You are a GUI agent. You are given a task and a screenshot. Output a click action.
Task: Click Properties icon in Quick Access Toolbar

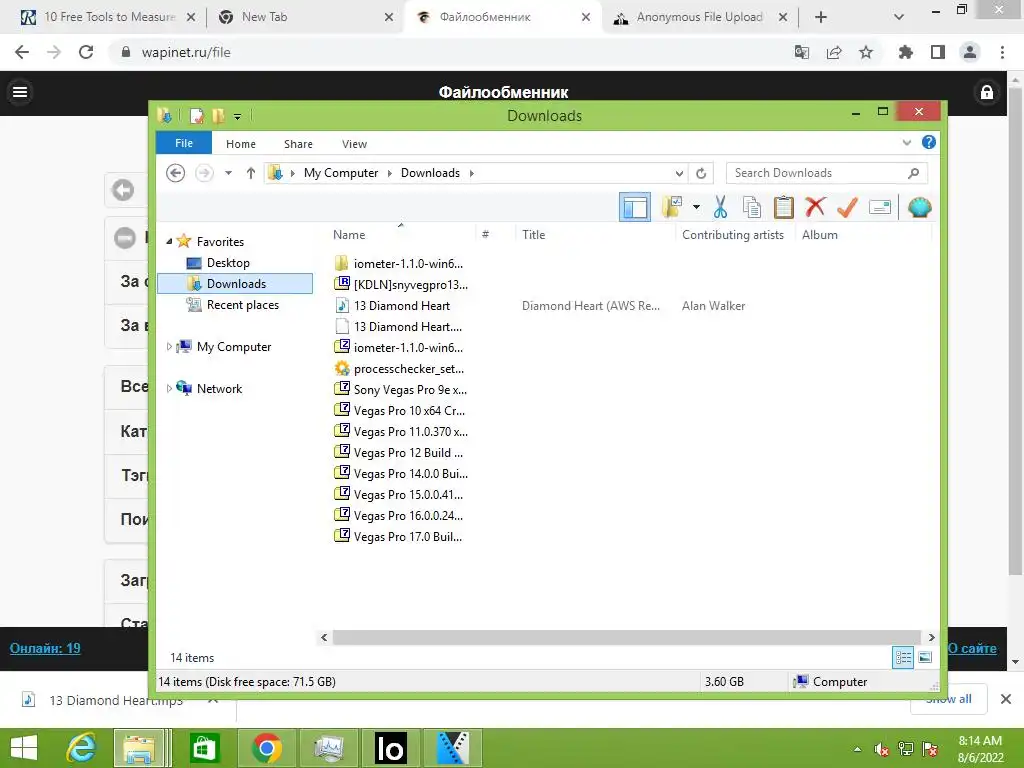(x=196, y=116)
